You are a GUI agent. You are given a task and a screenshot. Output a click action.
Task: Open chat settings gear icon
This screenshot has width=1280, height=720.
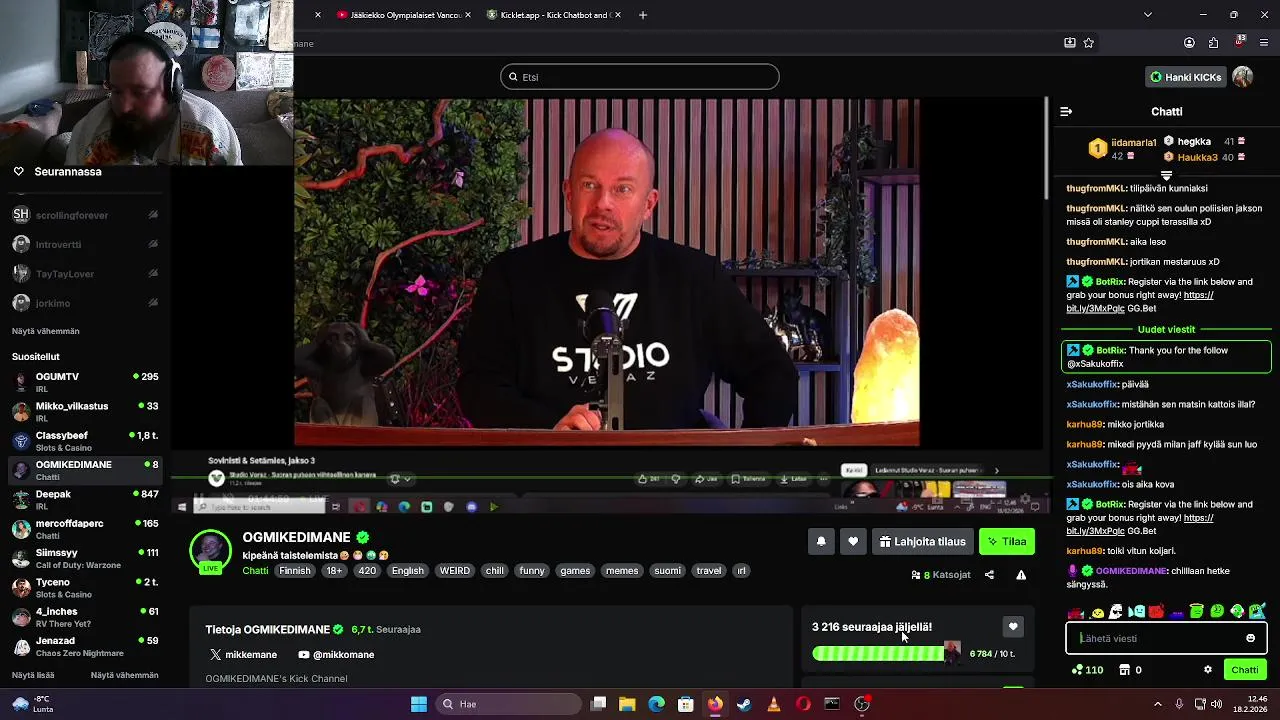coord(1207,670)
